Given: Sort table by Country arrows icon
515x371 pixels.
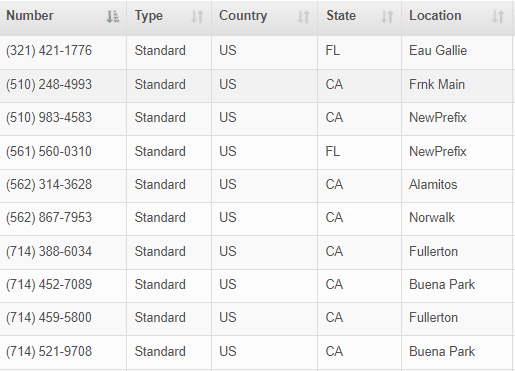Looking at the screenshot, I should pos(303,16).
